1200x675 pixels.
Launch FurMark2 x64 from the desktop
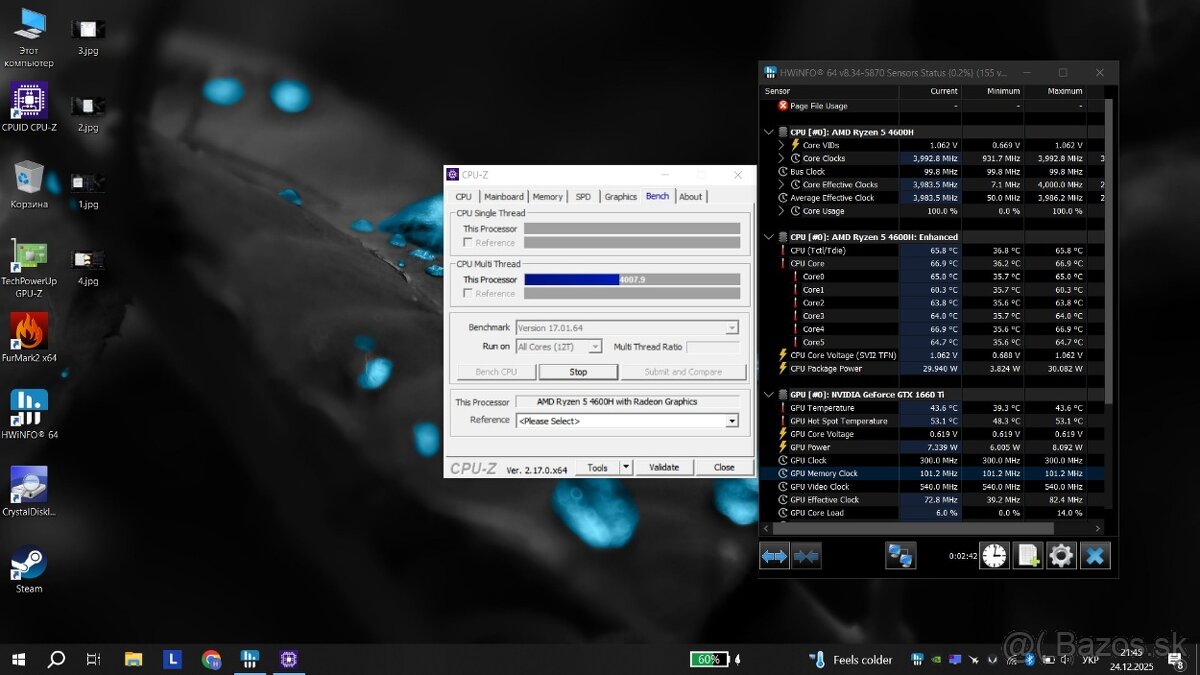click(27, 330)
